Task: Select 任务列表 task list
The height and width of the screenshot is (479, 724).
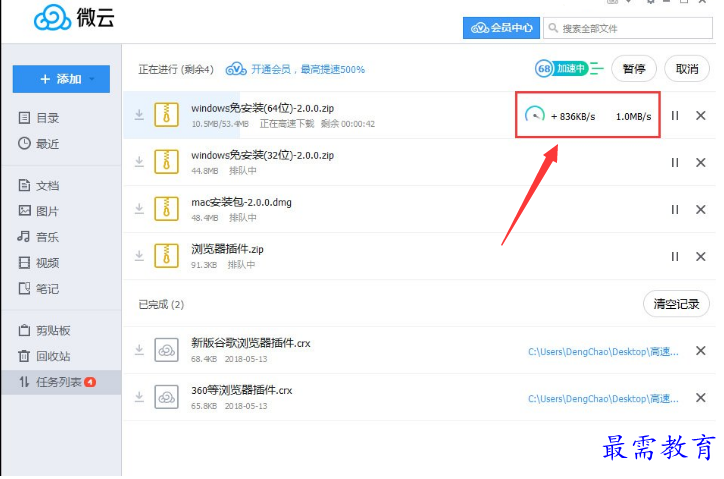Action: pyautogui.click(x=61, y=382)
